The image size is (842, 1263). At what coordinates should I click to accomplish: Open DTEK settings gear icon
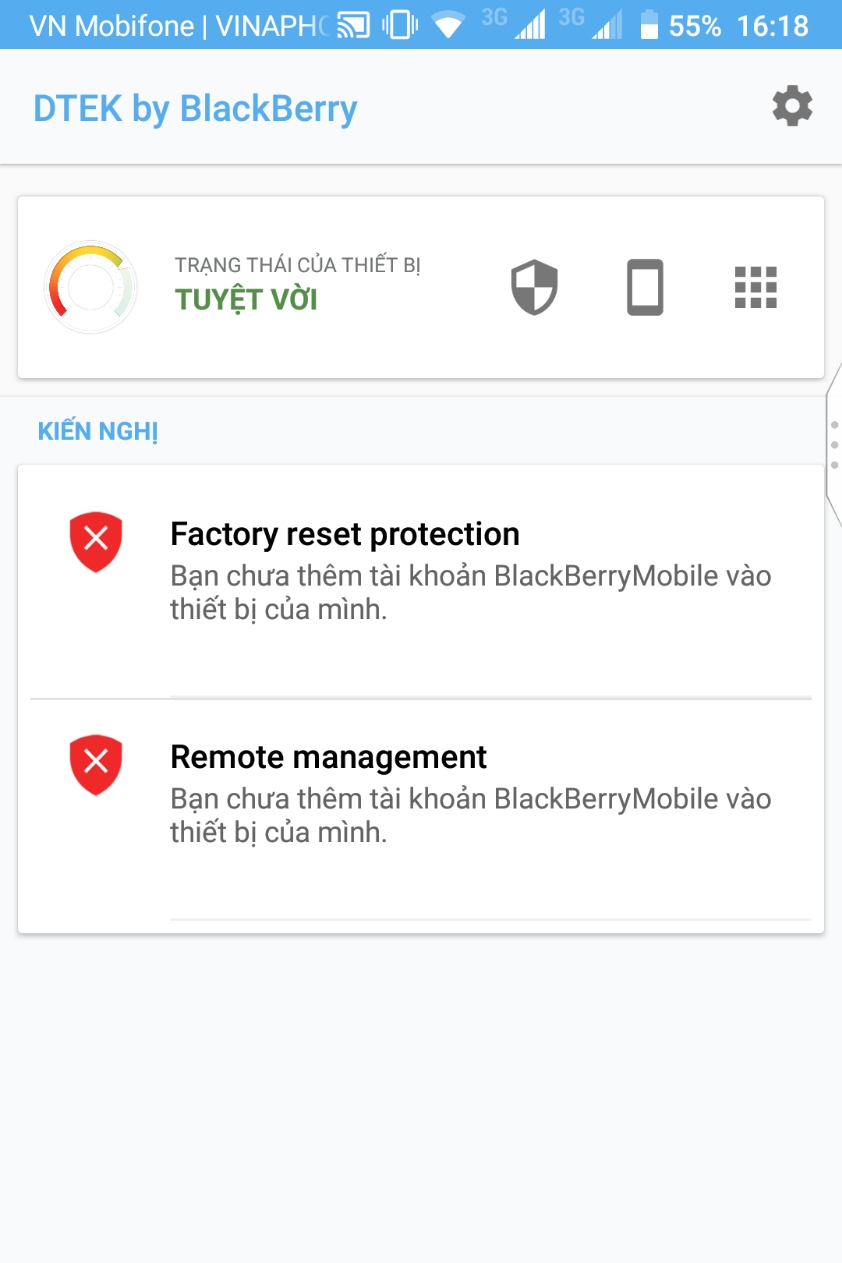[x=792, y=107]
